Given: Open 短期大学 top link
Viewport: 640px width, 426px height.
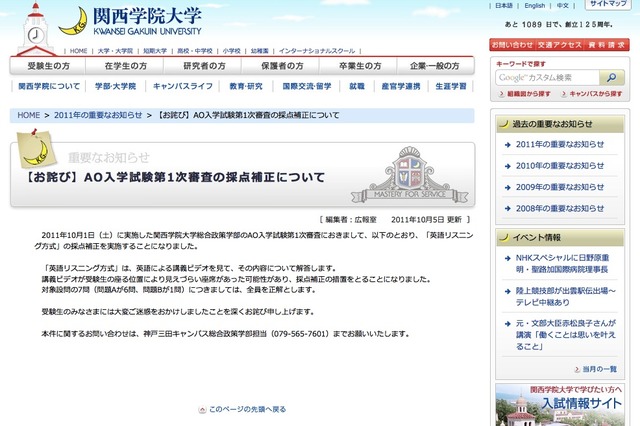Looking at the screenshot, I should pos(155,51).
